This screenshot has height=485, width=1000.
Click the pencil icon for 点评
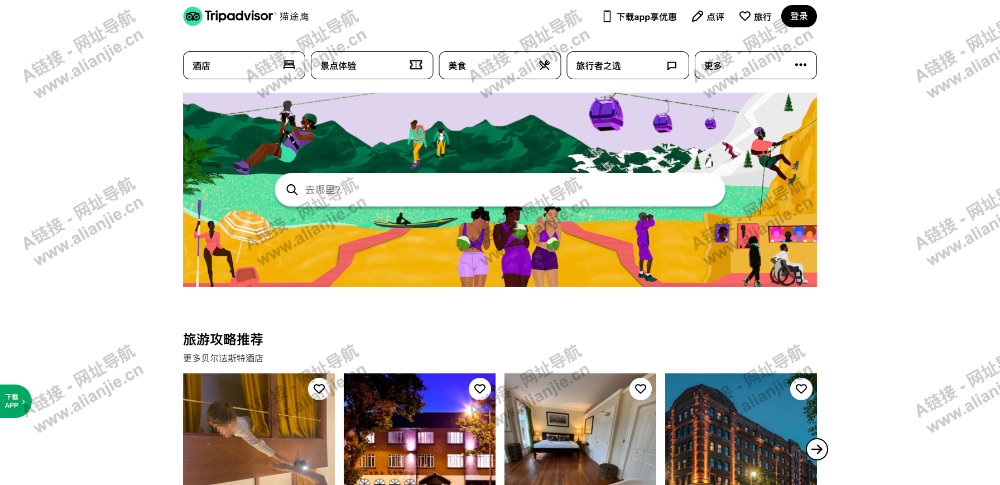point(697,17)
